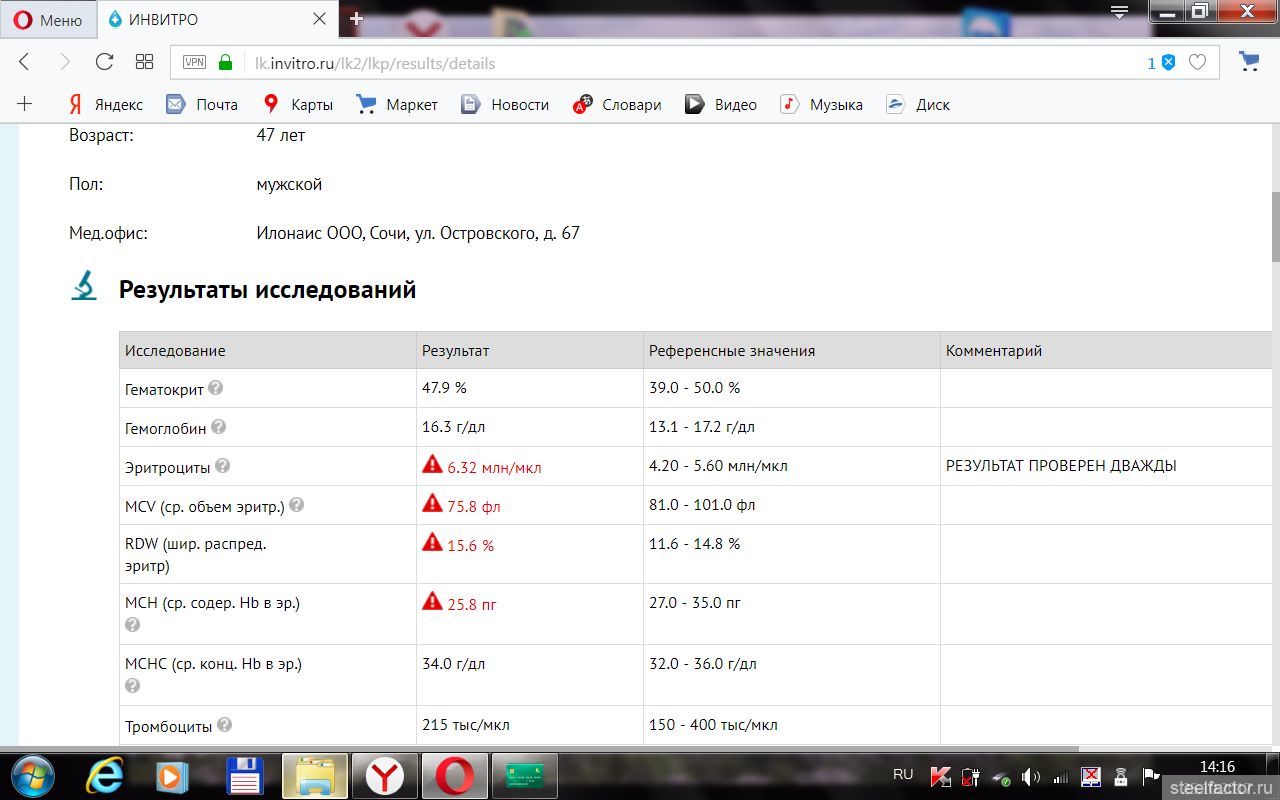Open the Видео bookmark
Screen dimensions: 1280x800
721,104
